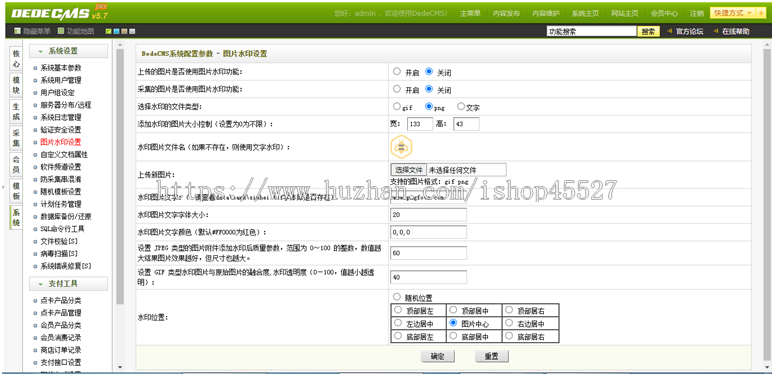Click the plus icon beside 快捷方式
This screenshot has height=376, width=774.
pos(761,13)
